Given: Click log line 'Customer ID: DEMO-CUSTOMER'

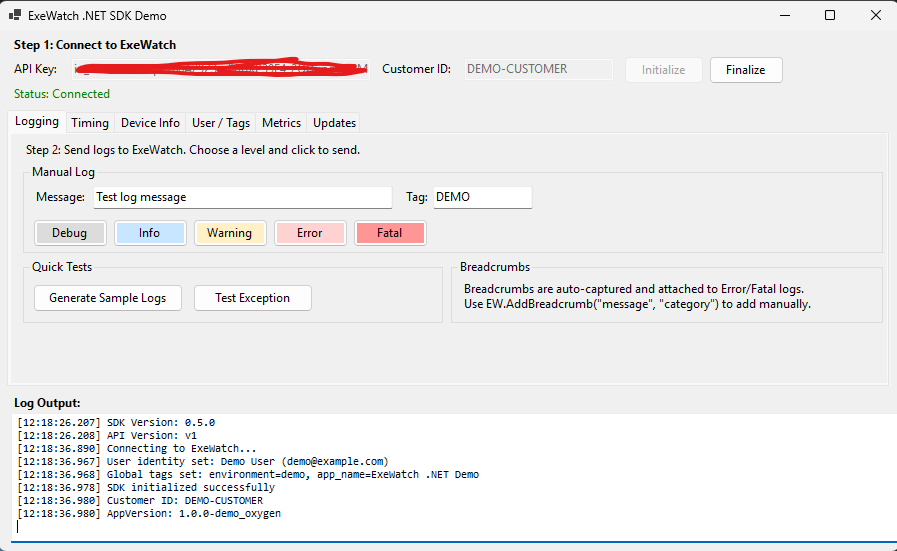Looking at the screenshot, I should tap(140, 501).
